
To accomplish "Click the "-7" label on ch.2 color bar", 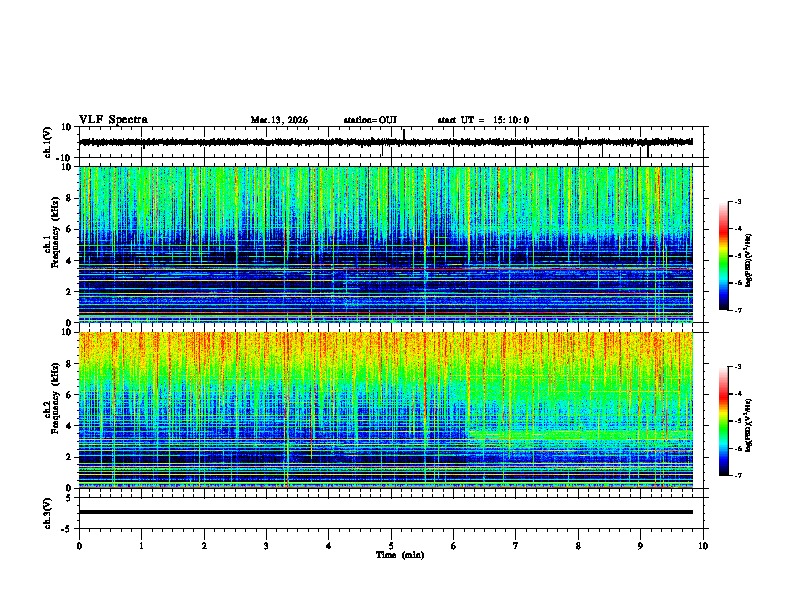I will (x=737, y=475).
